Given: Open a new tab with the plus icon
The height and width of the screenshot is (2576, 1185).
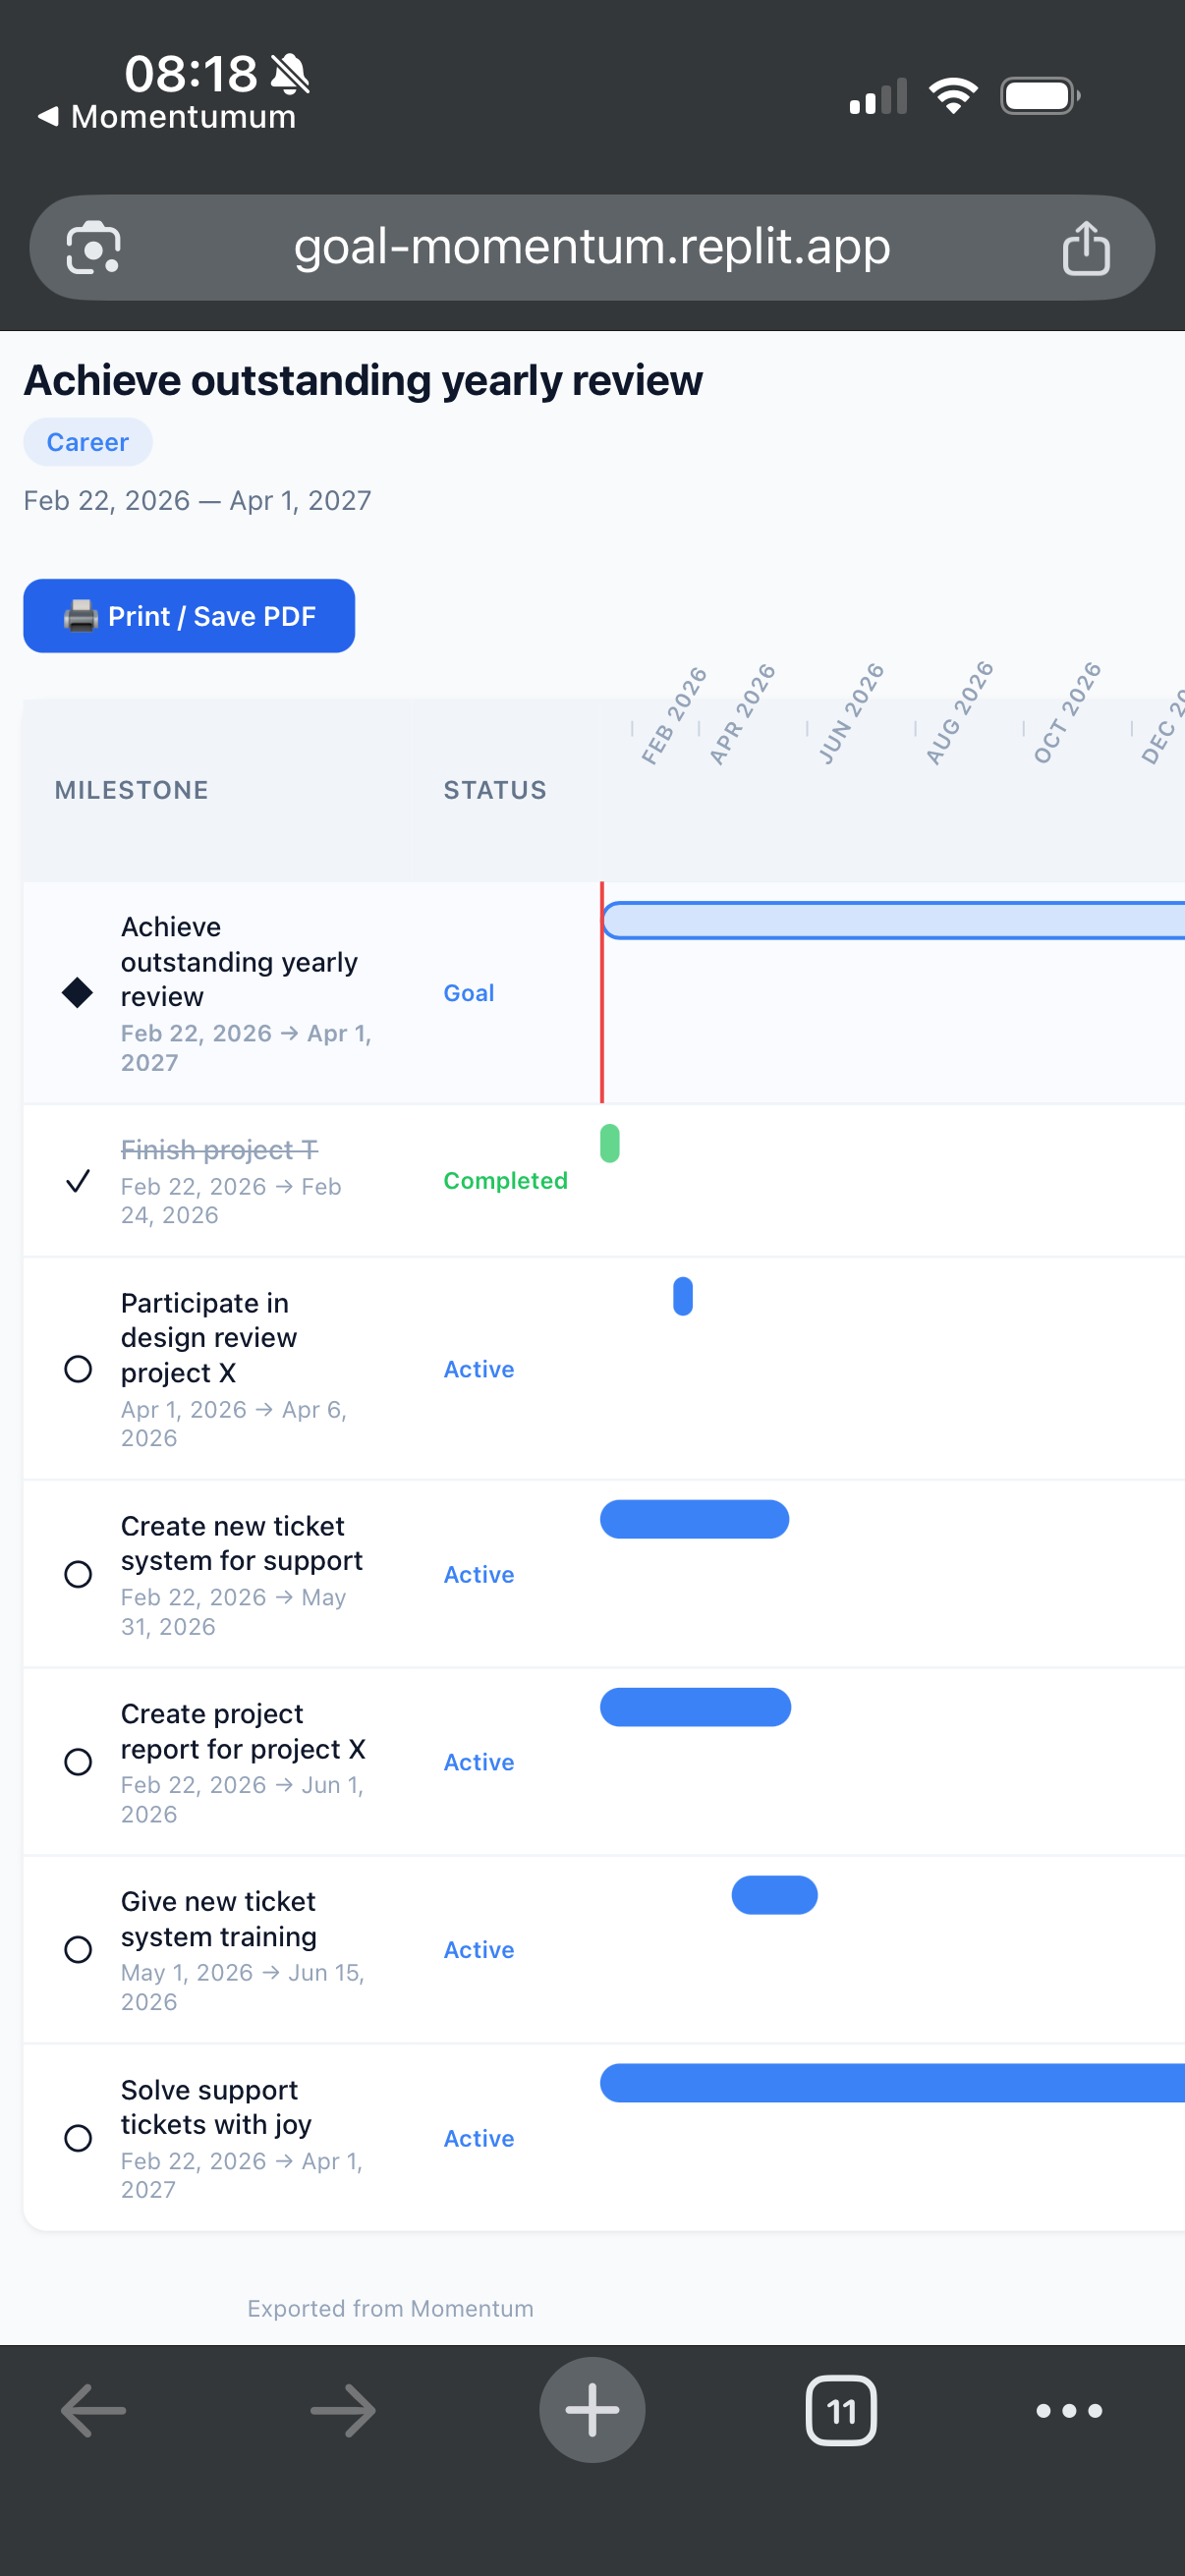Looking at the screenshot, I should 592,2410.
